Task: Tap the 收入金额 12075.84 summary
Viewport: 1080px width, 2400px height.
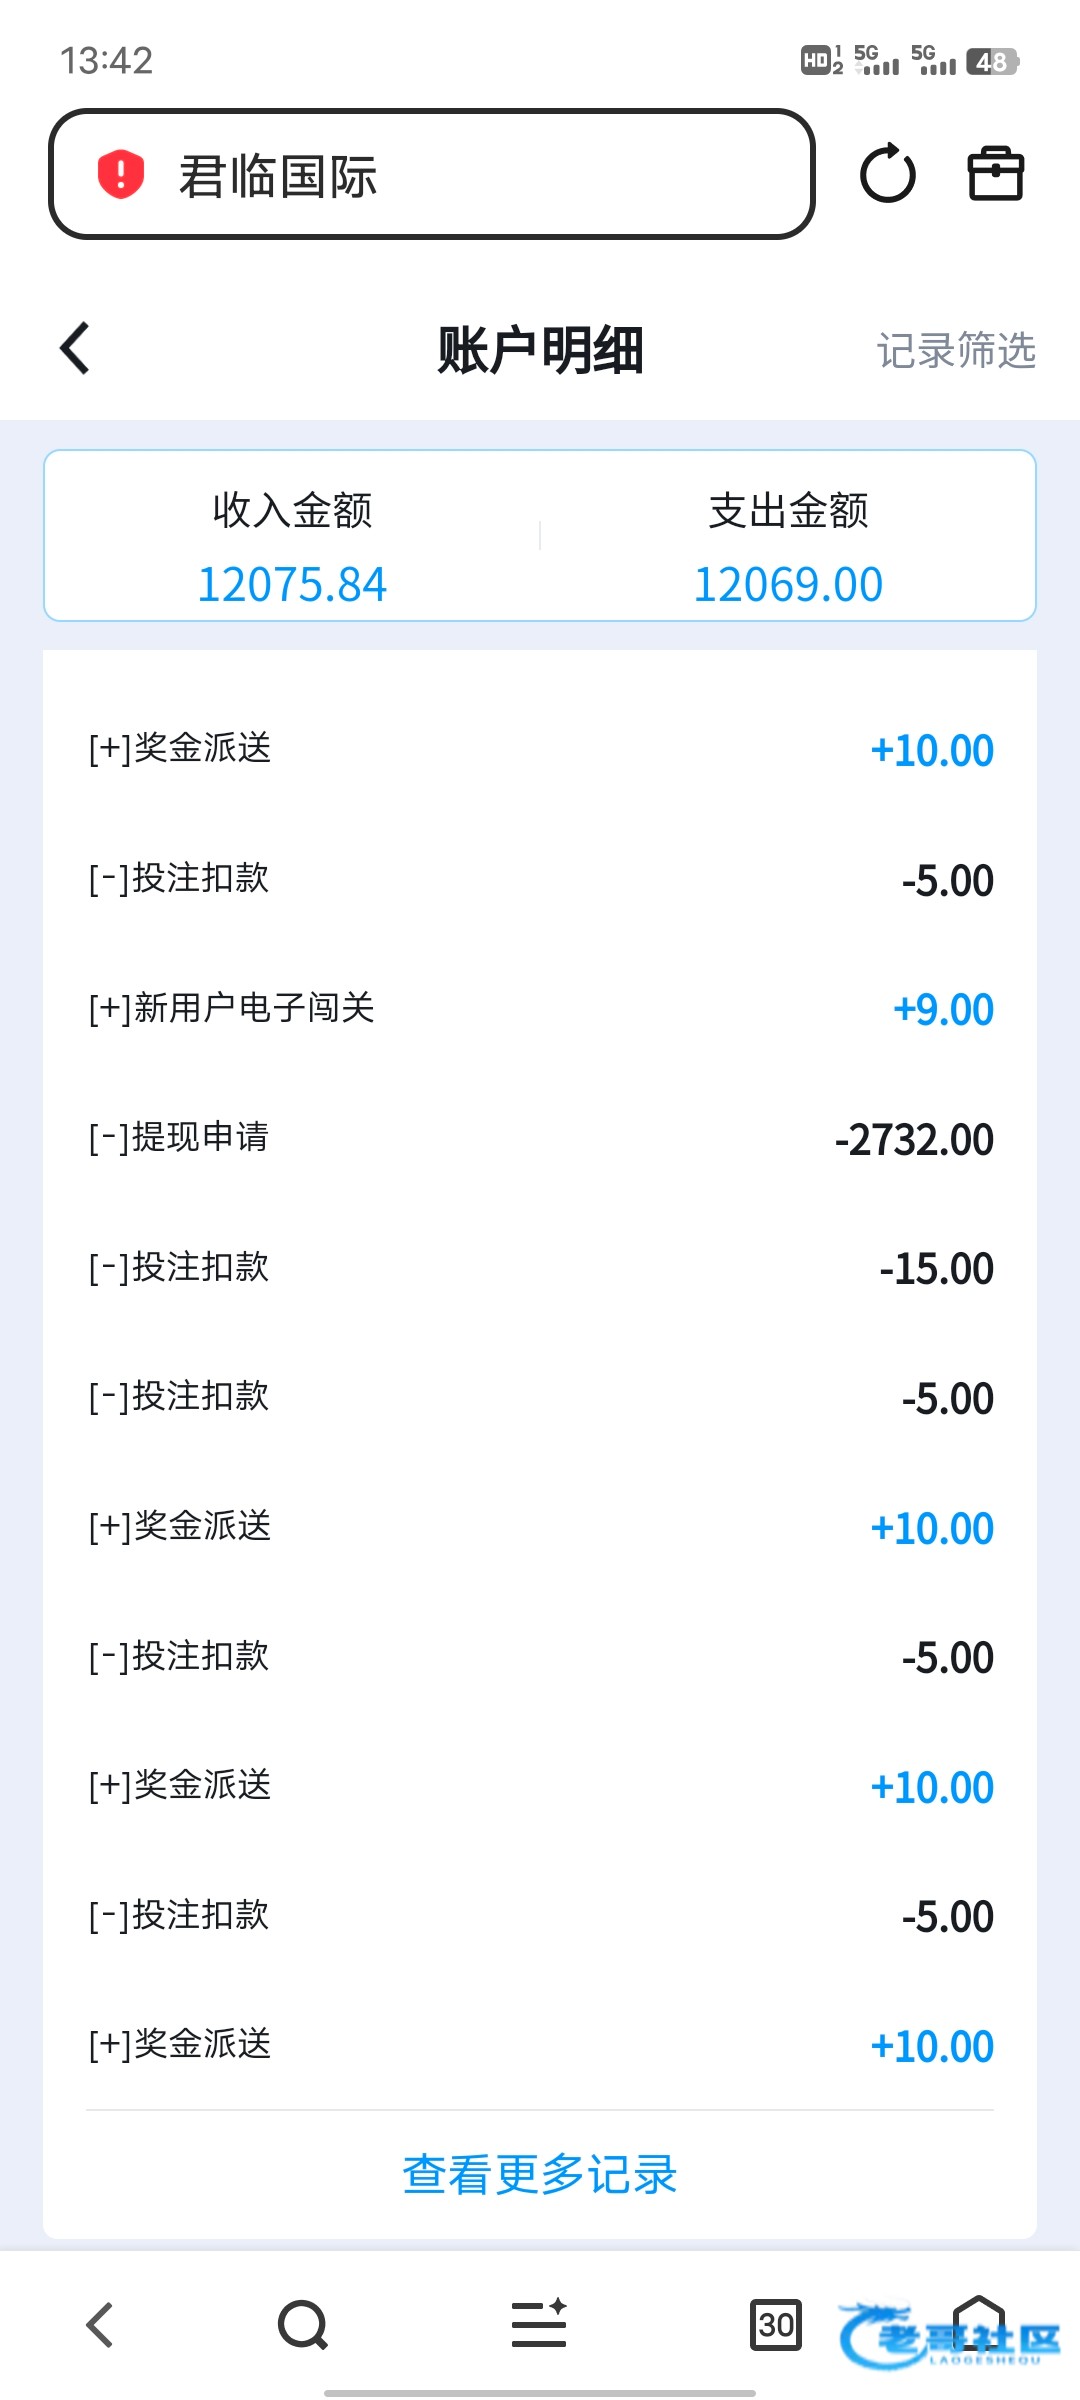Action: (x=292, y=547)
